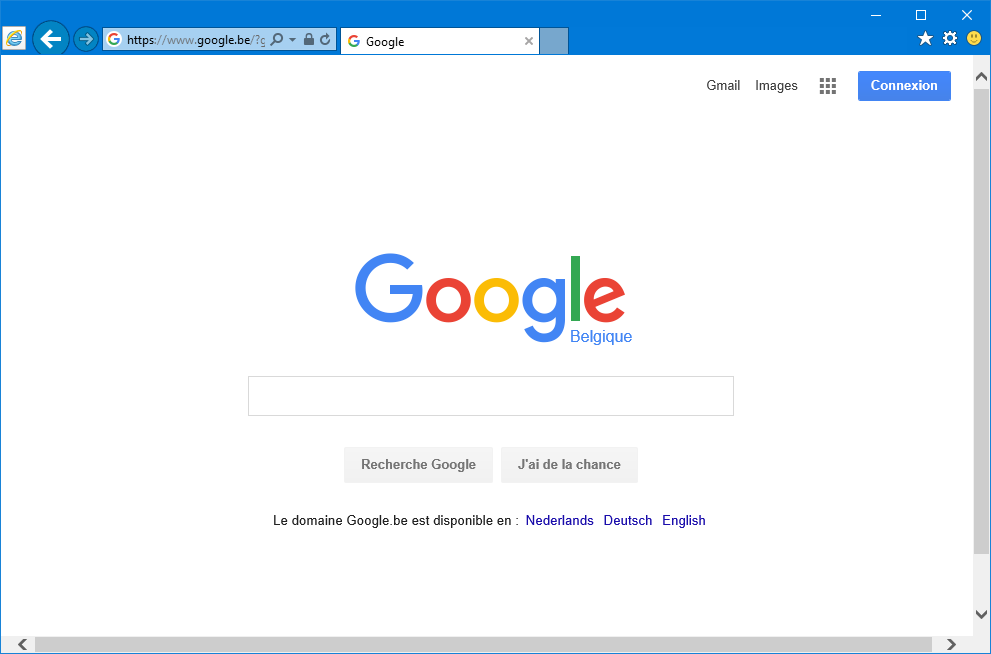Click the vertical scrollbar thumb

pyautogui.click(x=982, y=321)
